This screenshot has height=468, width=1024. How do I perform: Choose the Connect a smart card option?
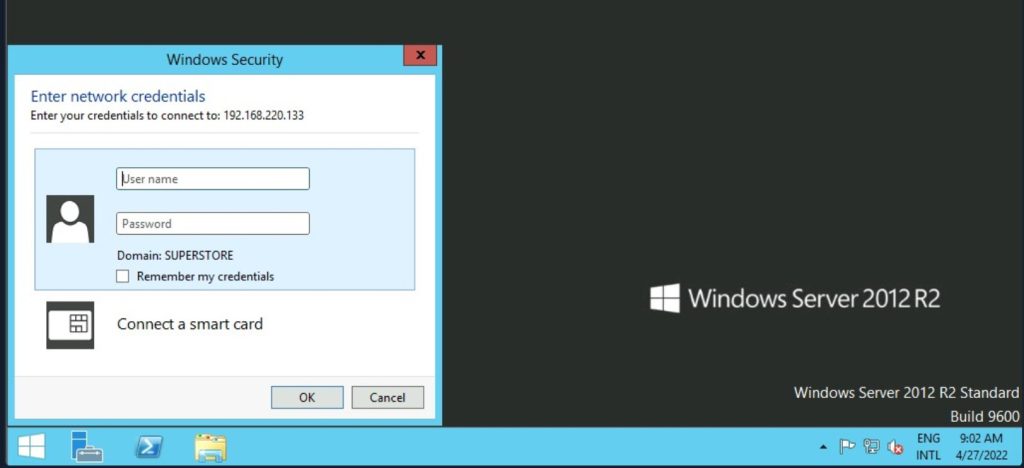point(190,324)
